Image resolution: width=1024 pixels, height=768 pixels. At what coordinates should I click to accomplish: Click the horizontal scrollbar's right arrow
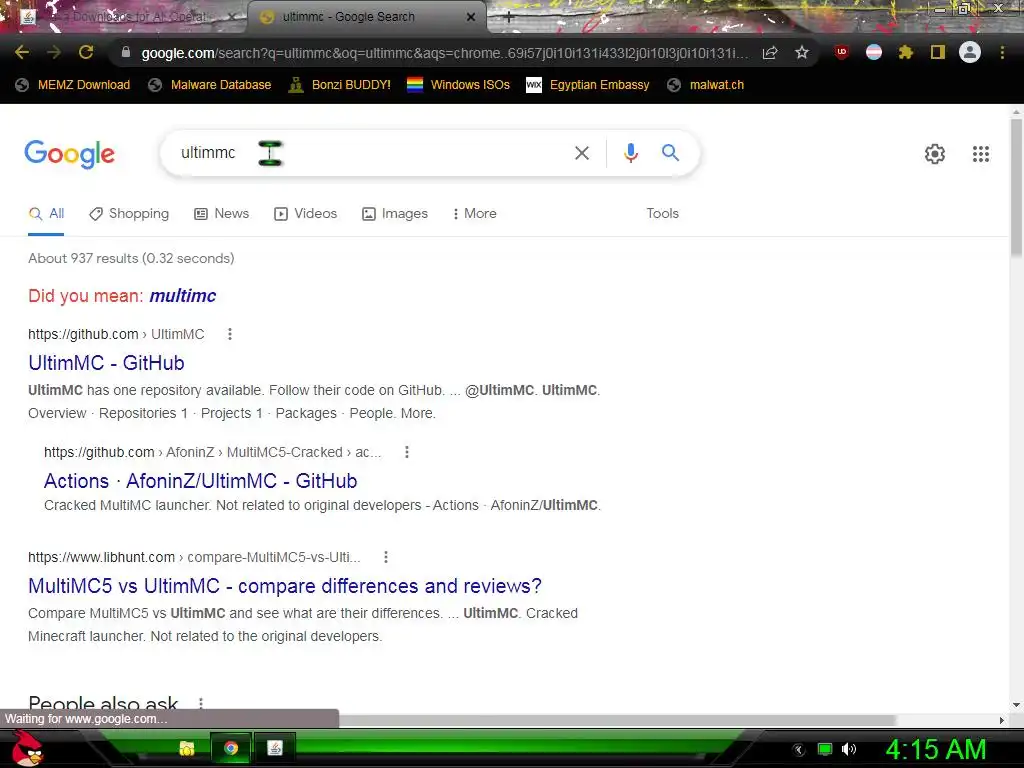[x=1002, y=720]
